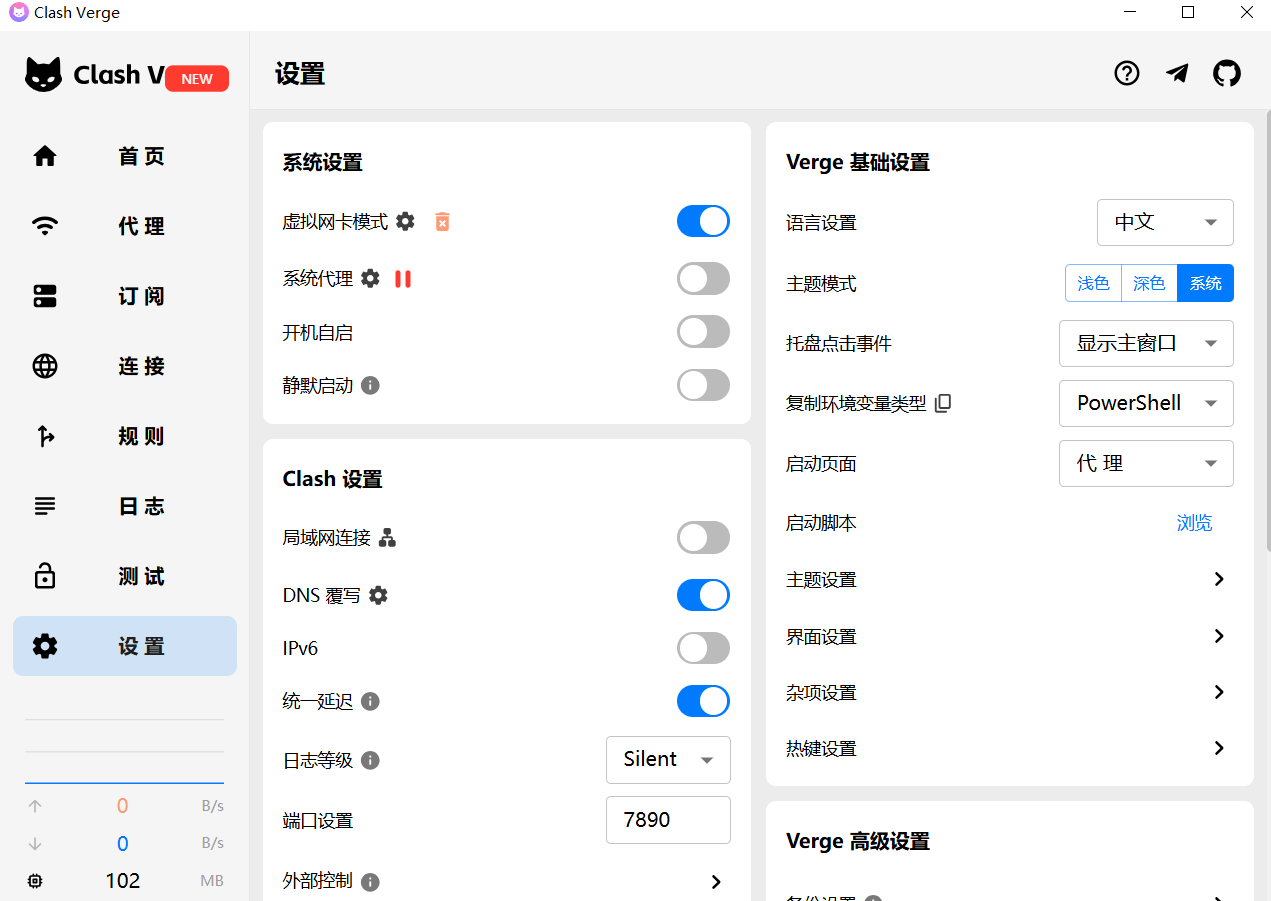Disable the 统一延迟 switch
Image resolution: width=1271 pixels, height=901 pixels.
tap(703, 701)
